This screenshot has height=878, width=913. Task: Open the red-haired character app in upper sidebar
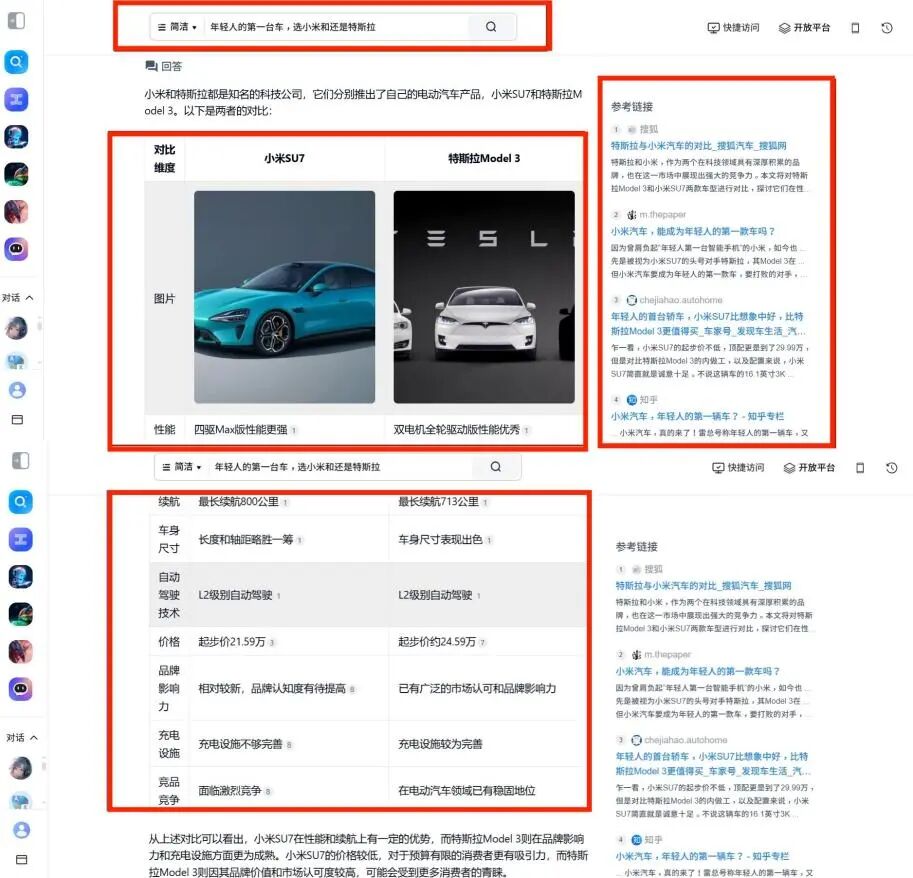(16, 211)
